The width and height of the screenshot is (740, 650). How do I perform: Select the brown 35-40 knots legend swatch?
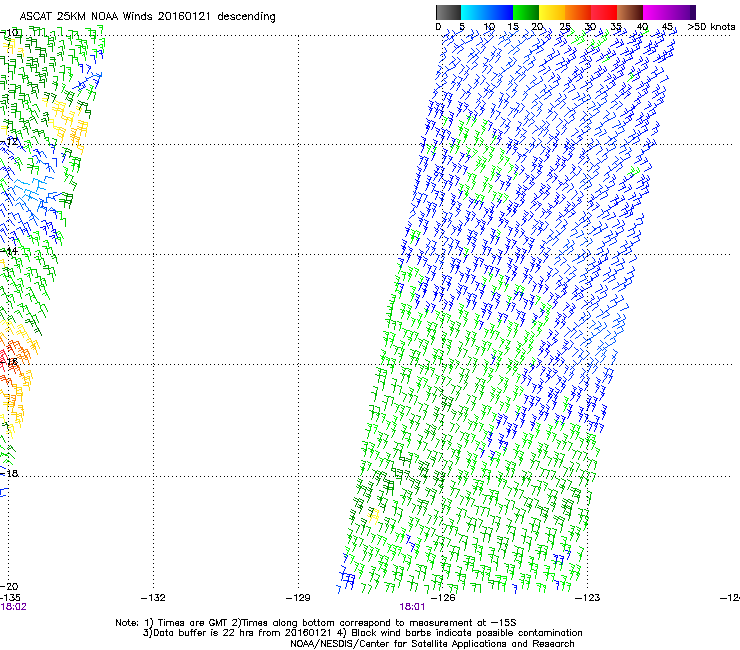click(x=630, y=12)
